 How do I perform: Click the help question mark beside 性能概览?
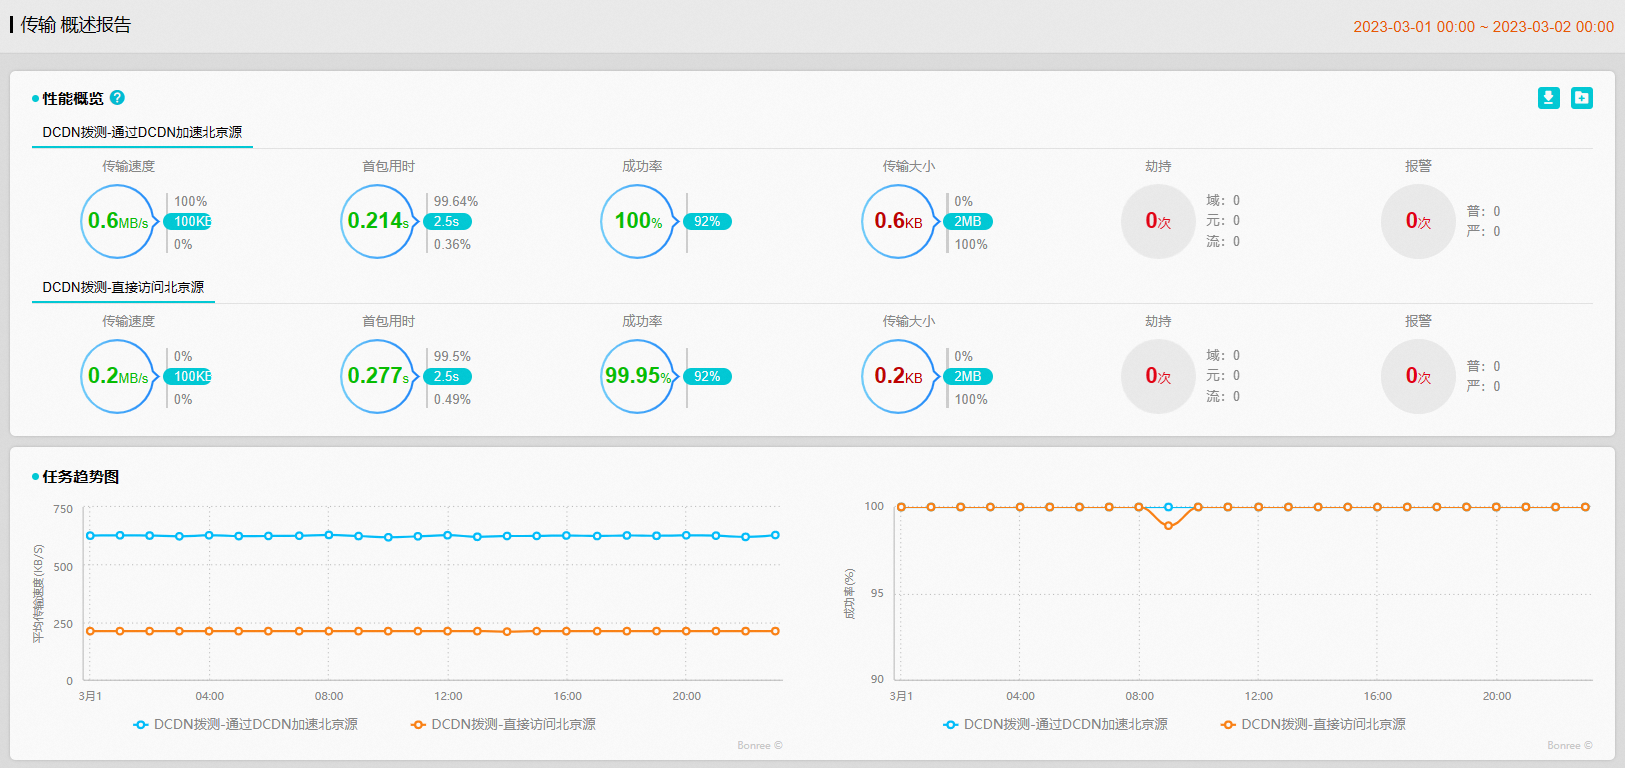click(x=117, y=98)
